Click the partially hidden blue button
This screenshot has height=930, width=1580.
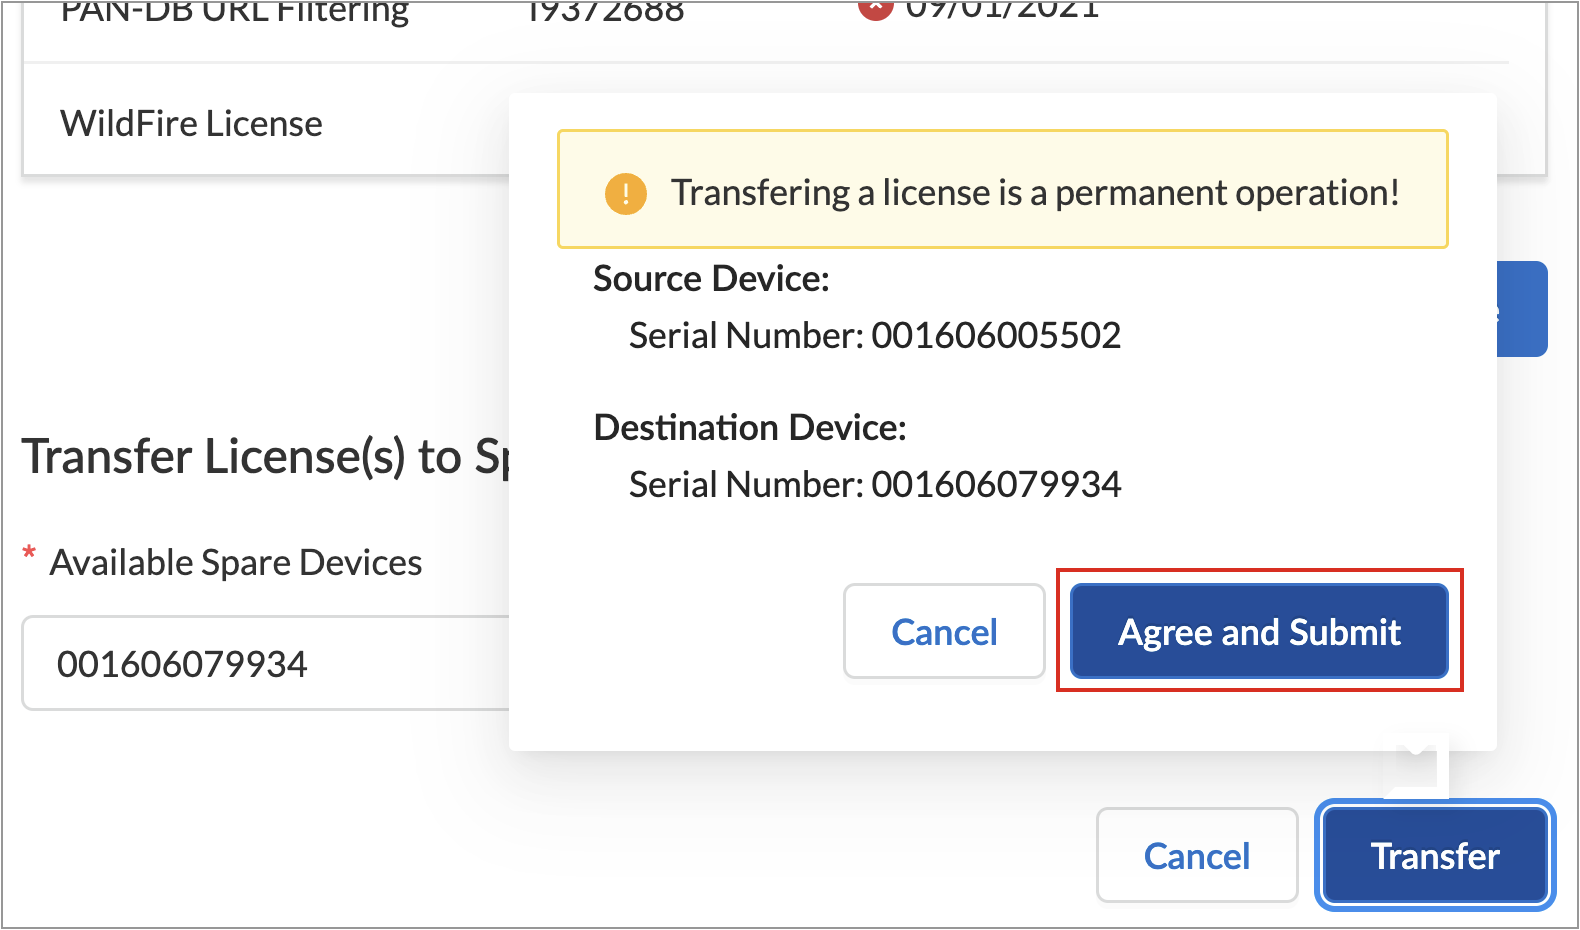pyautogui.click(x=1522, y=309)
